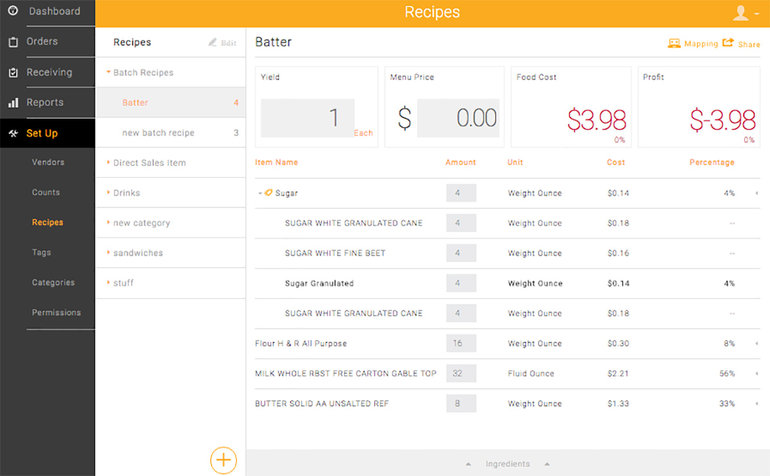Open options arrow on Sugar row
770x476 pixels.
(x=756, y=193)
